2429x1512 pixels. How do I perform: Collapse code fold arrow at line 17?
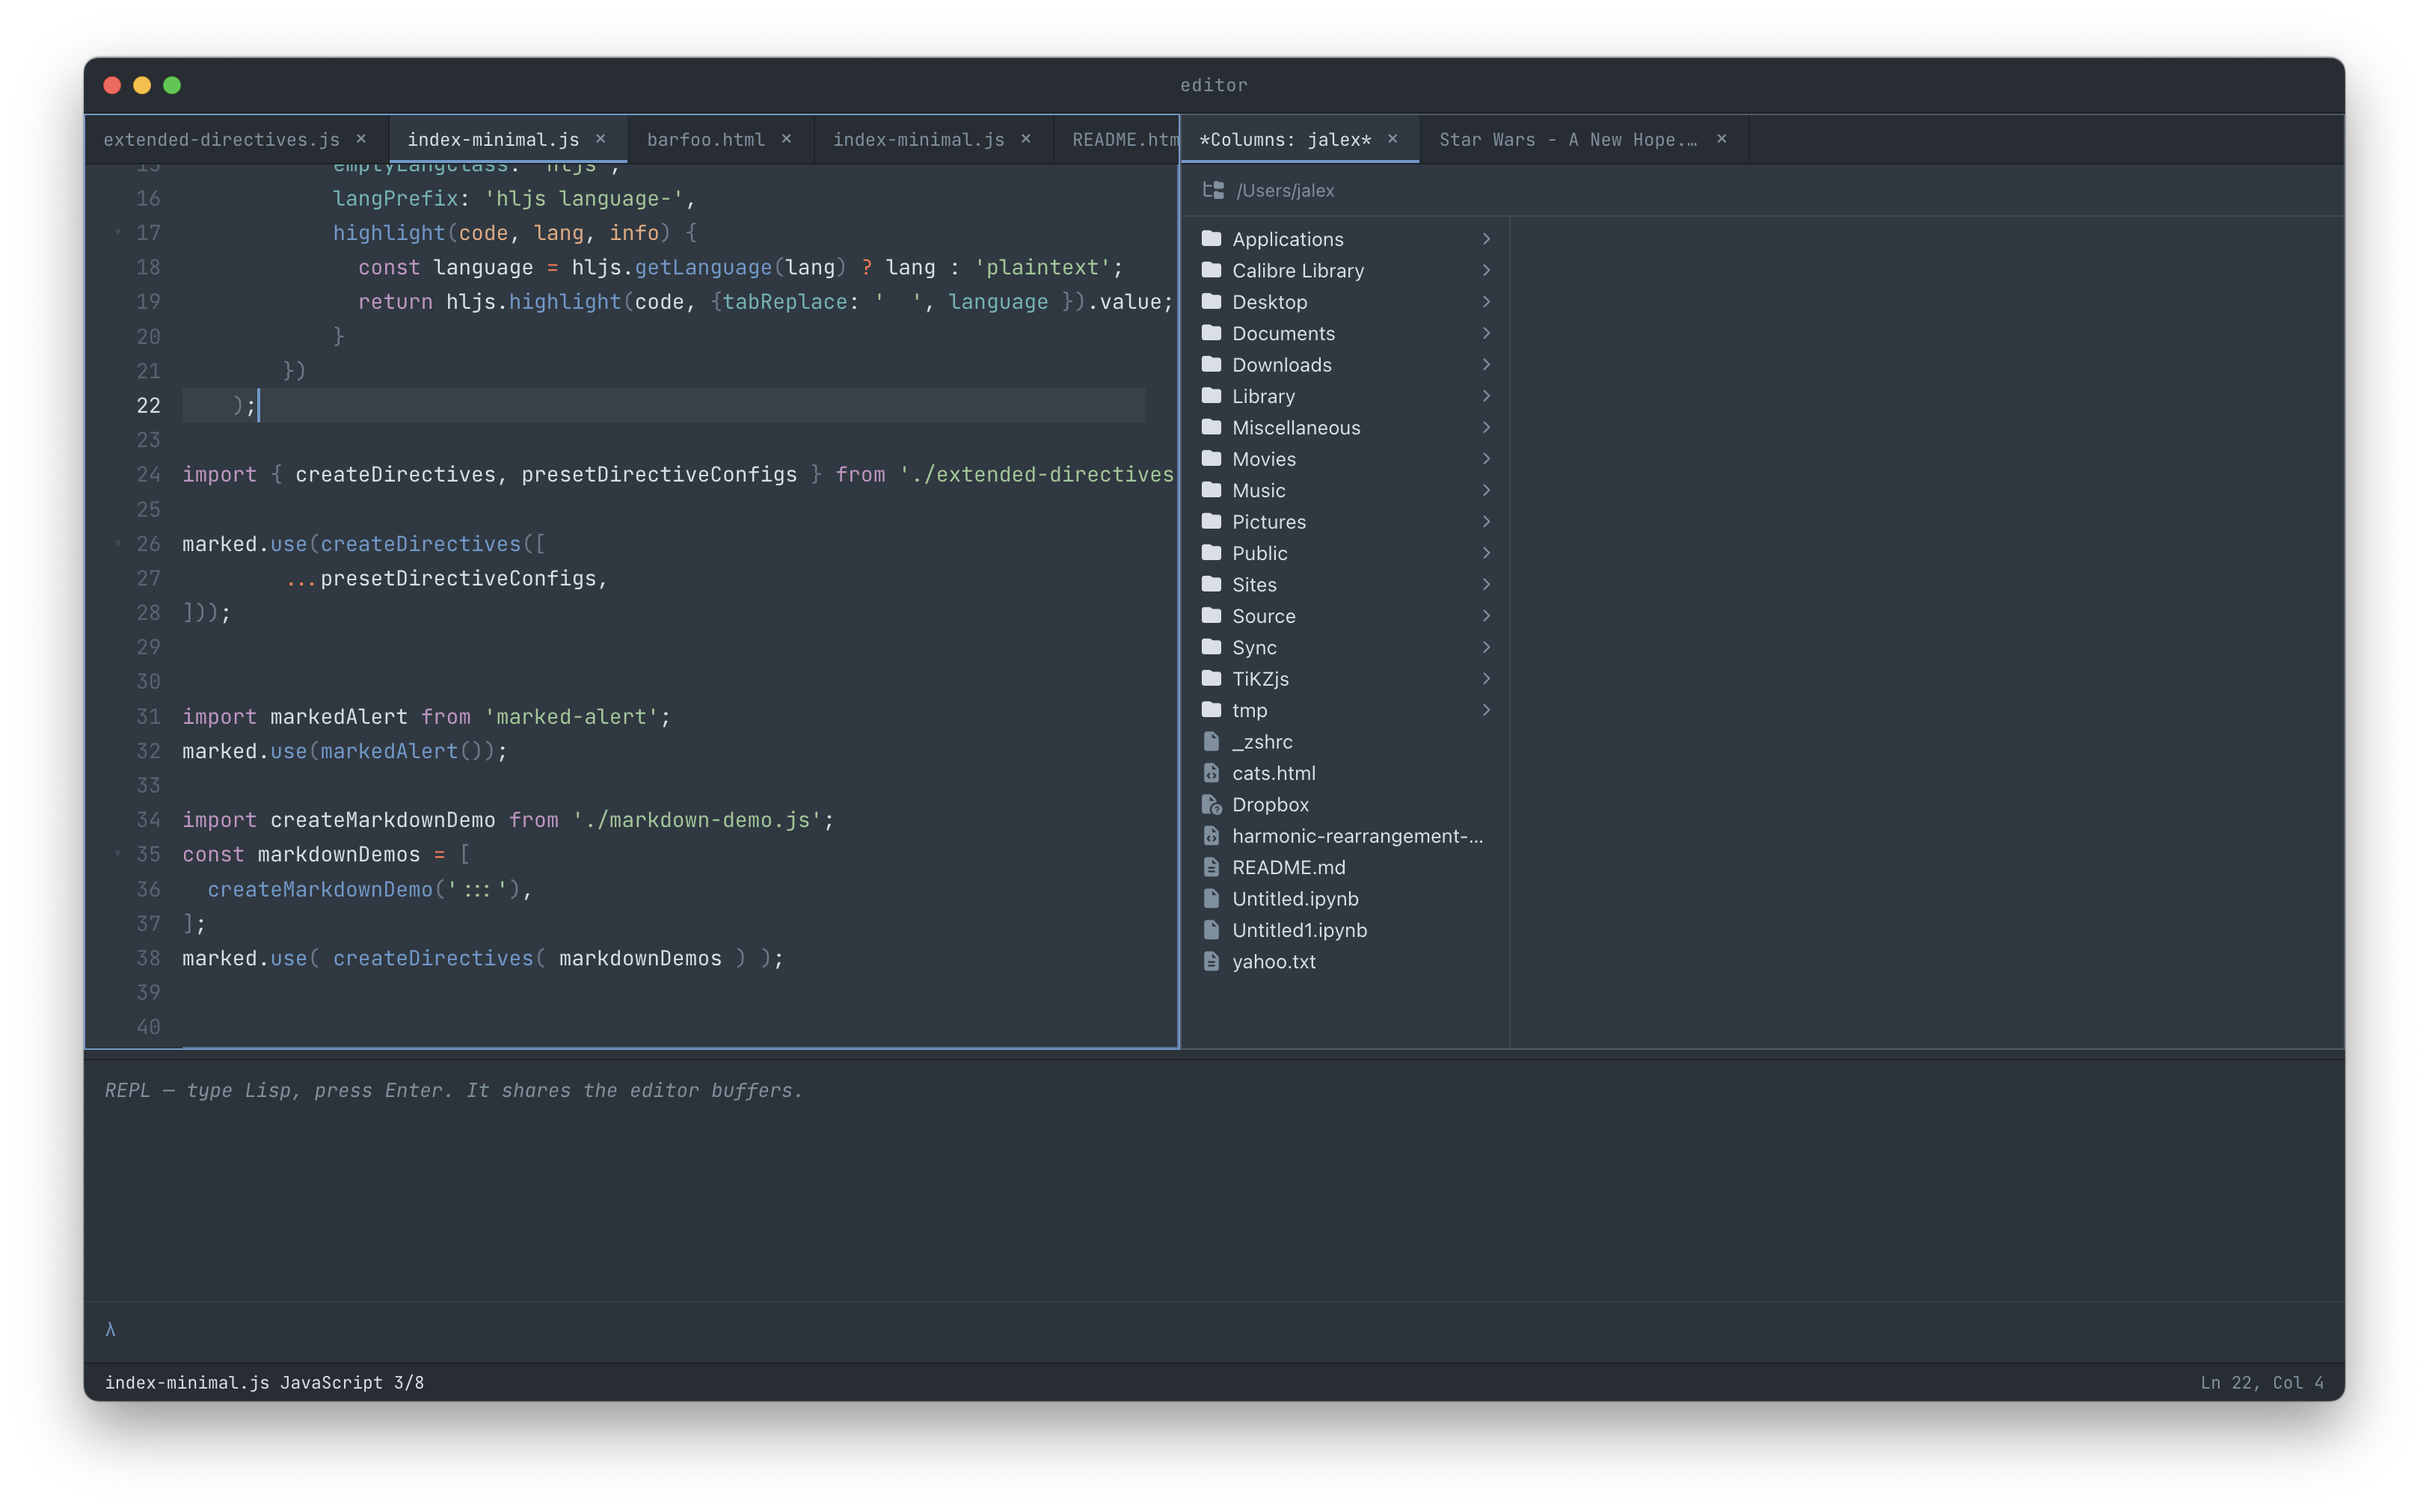118,232
